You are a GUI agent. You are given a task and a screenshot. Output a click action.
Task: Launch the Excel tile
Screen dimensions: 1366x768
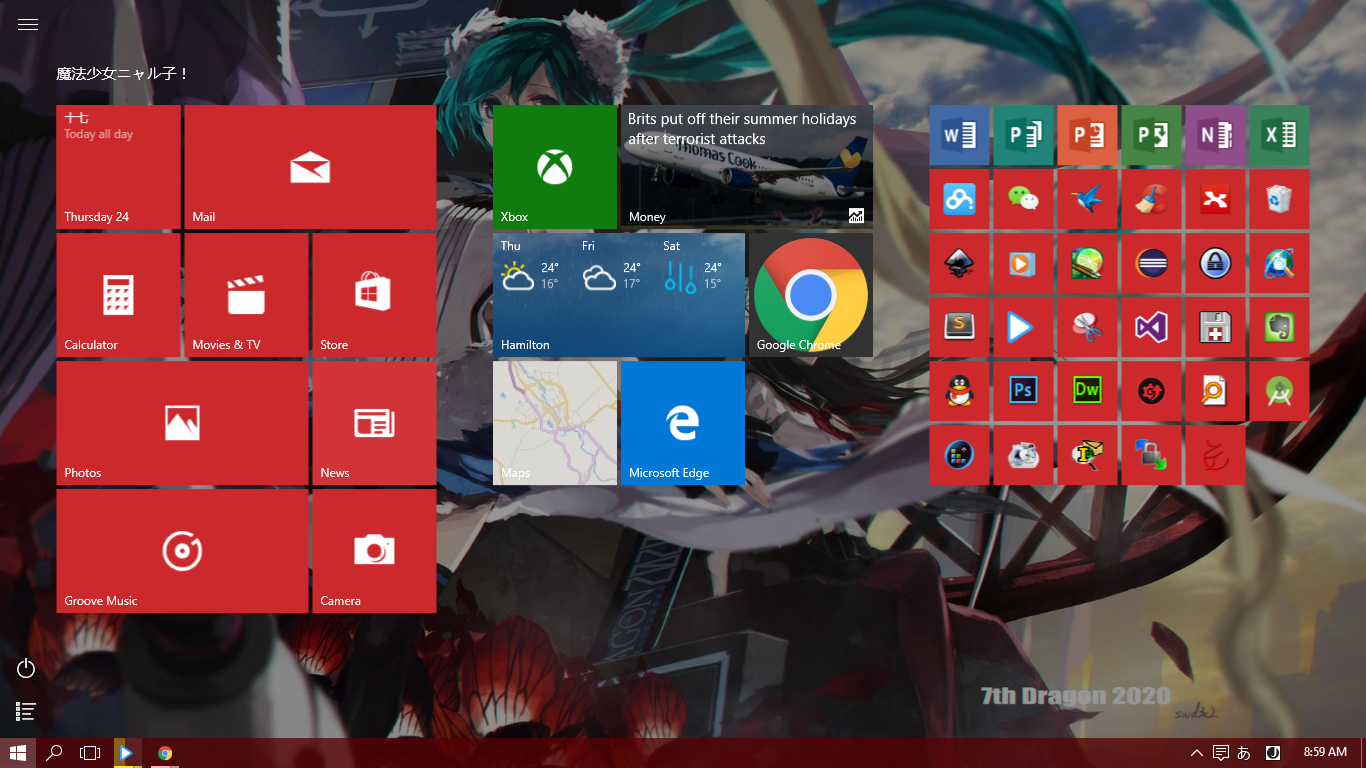point(1279,135)
